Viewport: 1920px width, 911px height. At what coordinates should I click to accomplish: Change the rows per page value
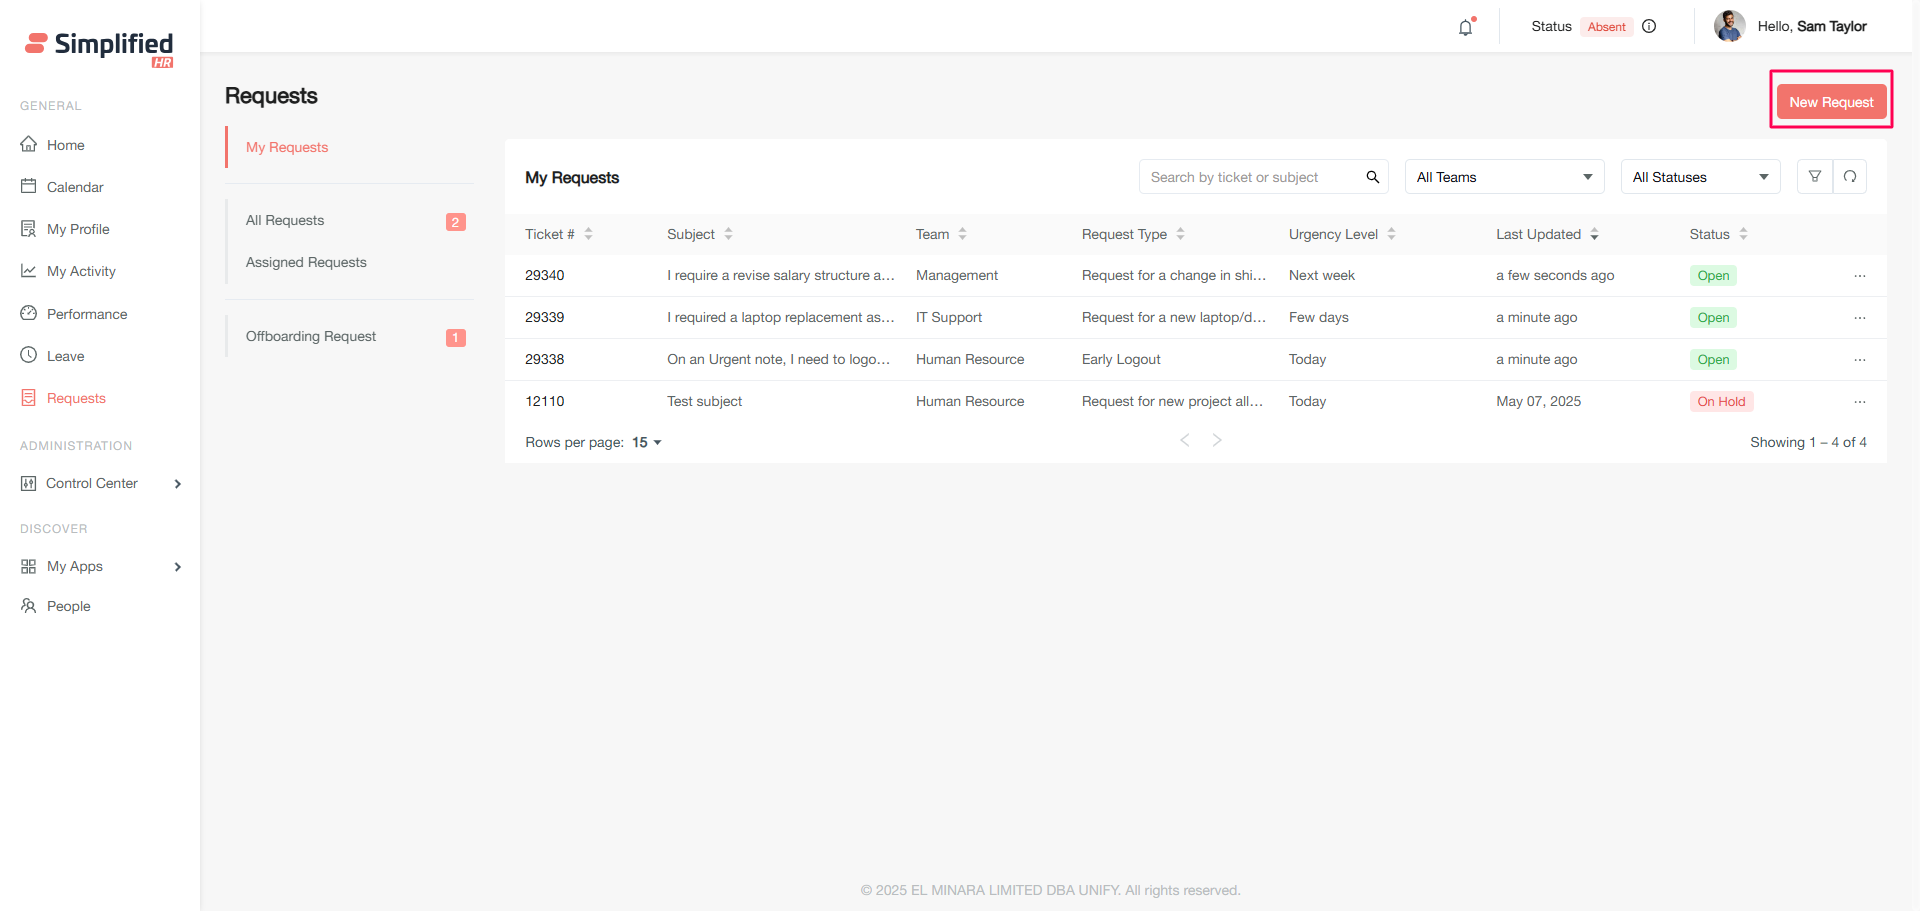(646, 442)
